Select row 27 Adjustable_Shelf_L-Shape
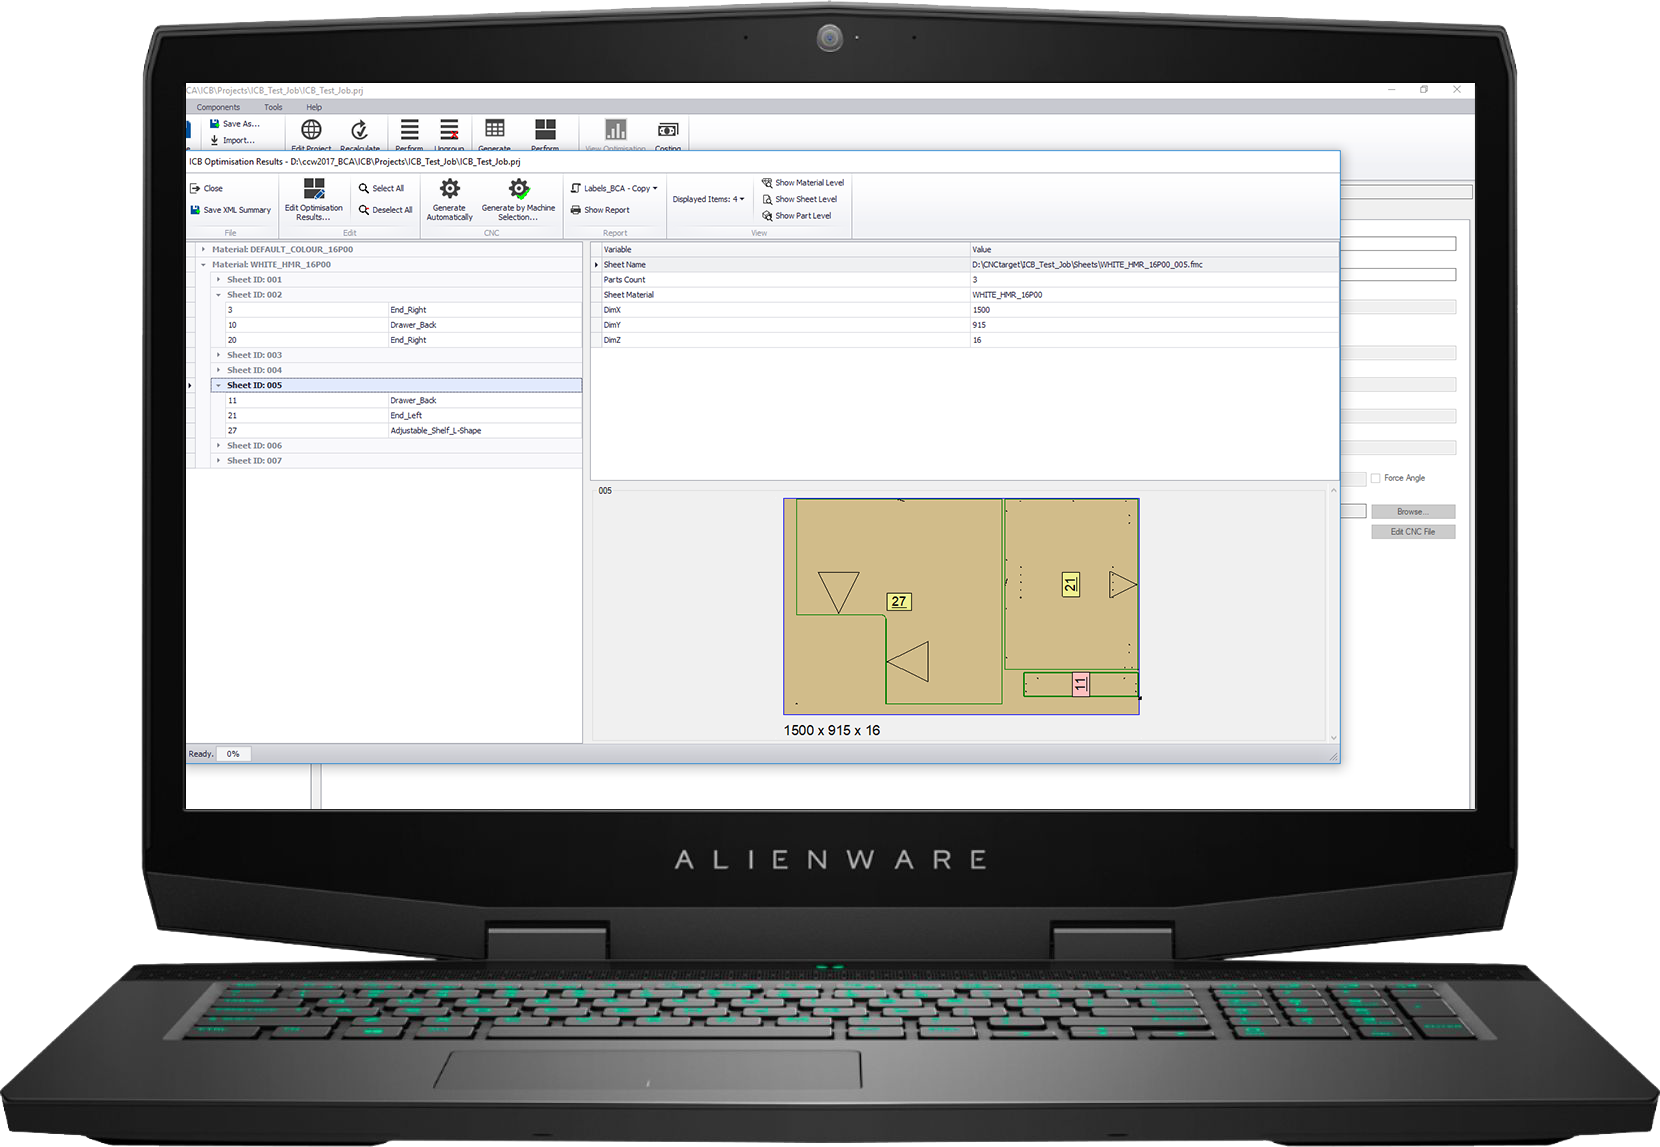Screen dimensions: 1660x1147 [404, 431]
